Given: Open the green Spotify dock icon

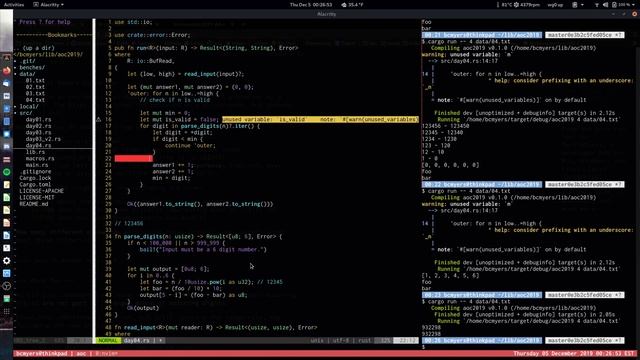Looking at the screenshot, I should pos(7,172).
